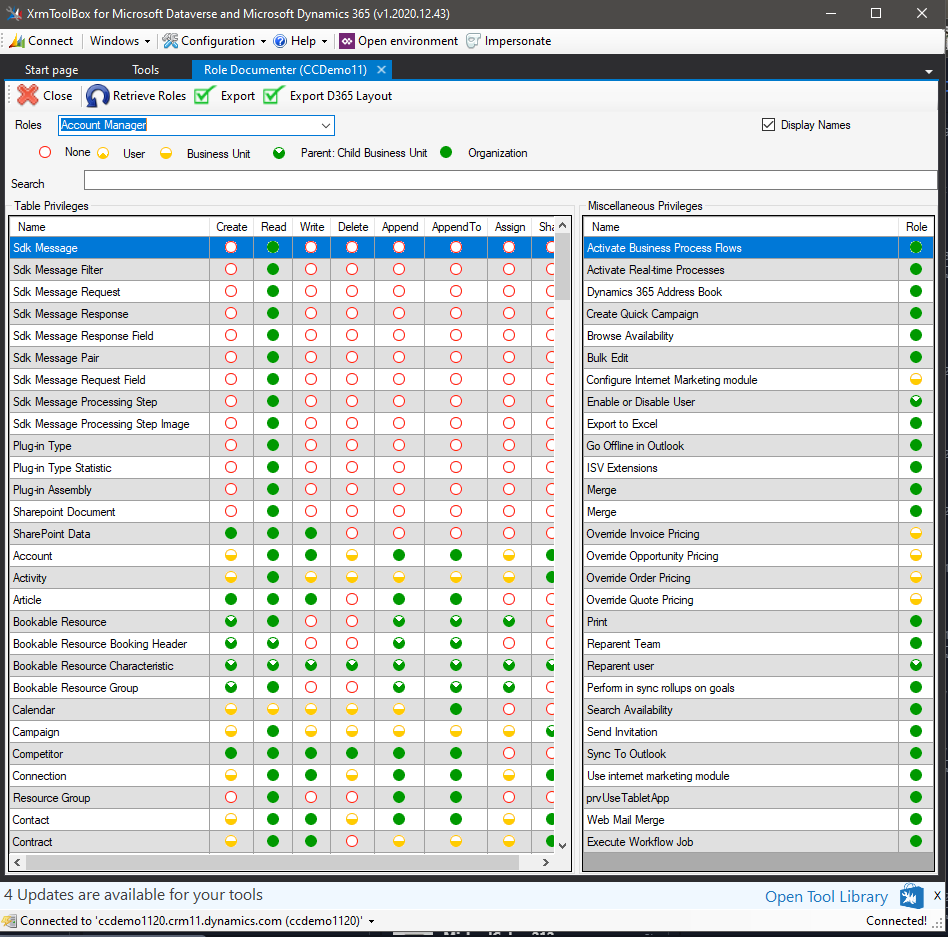Open the Configuration tools icon
The width and height of the screenshot is (948, 937).
coord(170,41)
